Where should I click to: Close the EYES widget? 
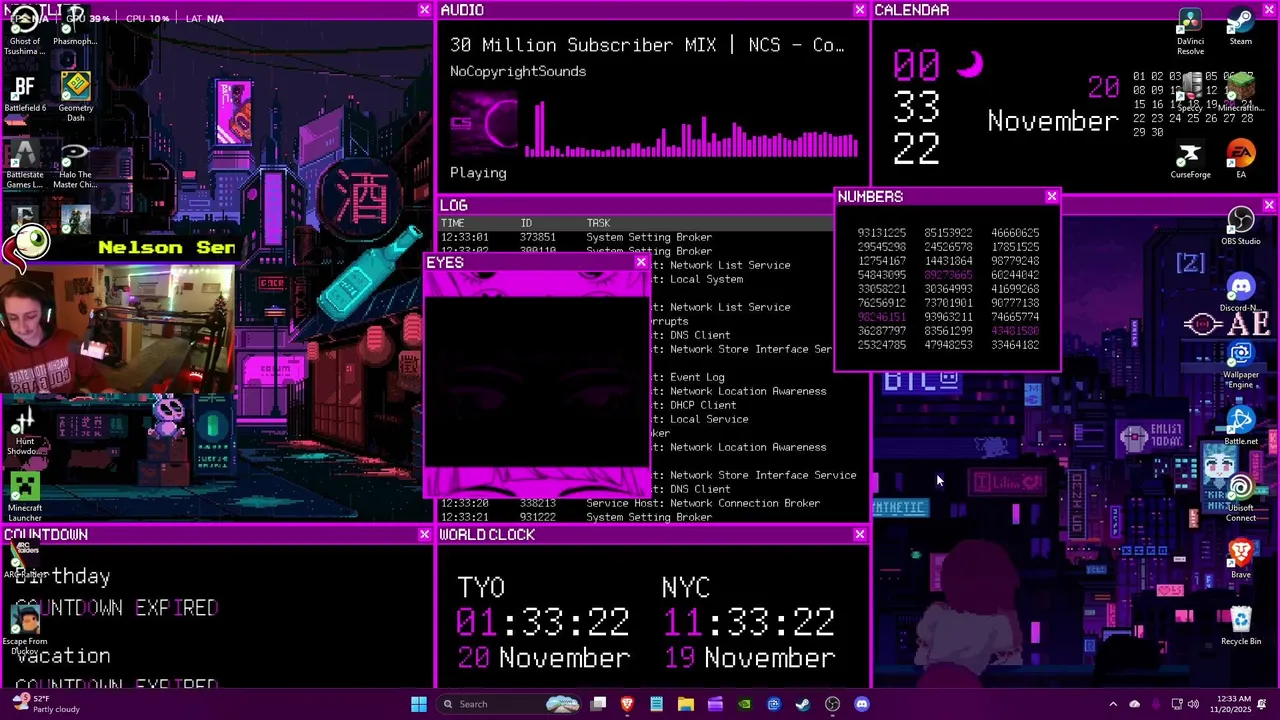641,263
